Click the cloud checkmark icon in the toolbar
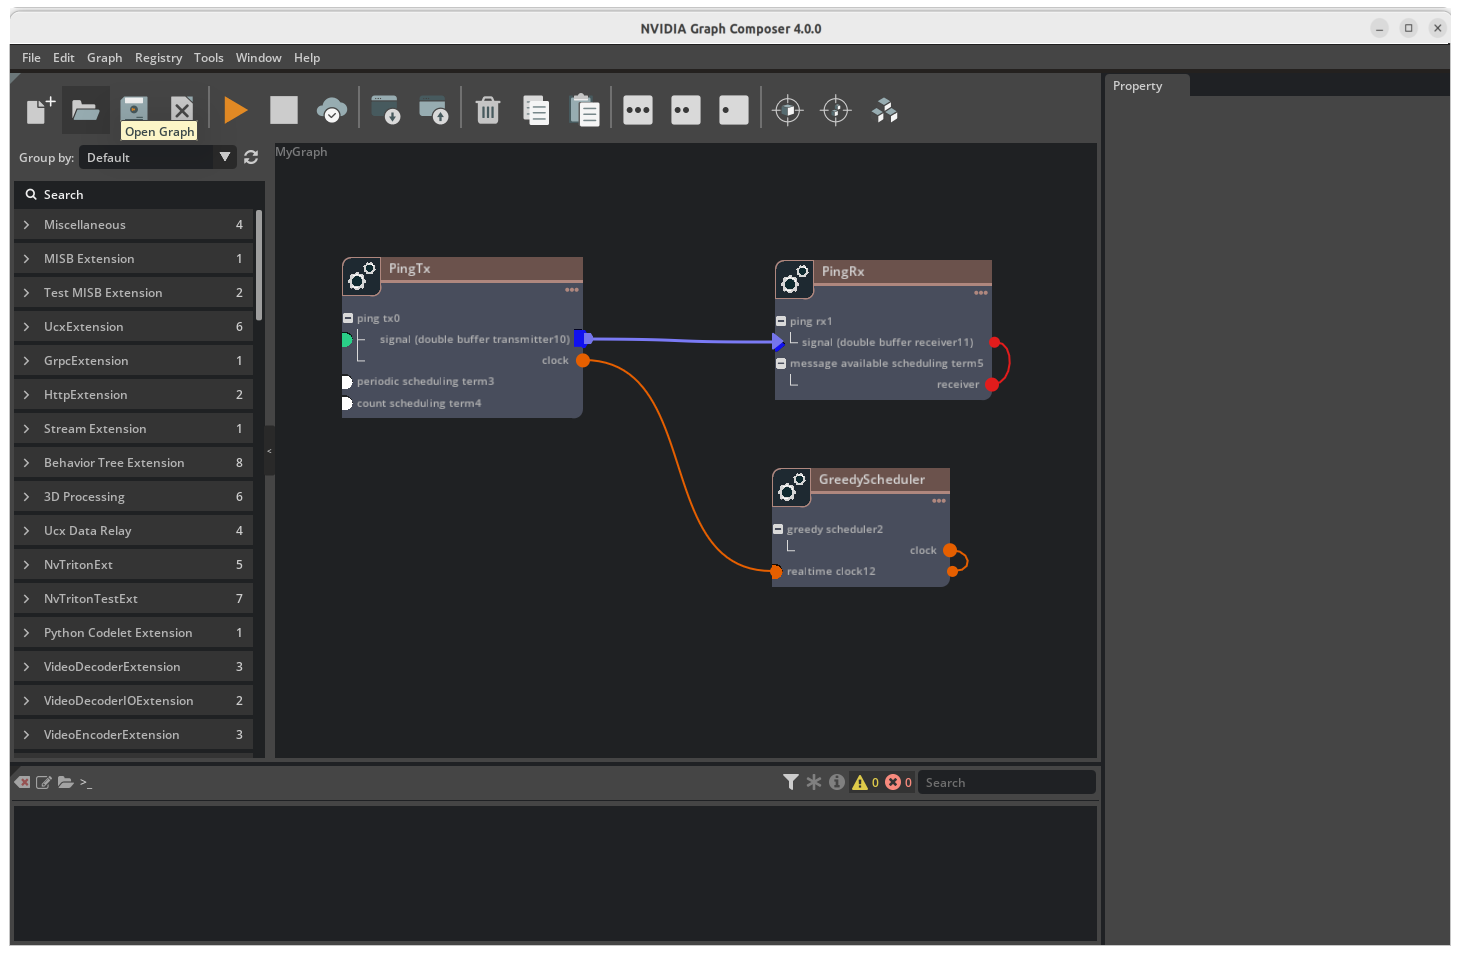 pos(332,110)
